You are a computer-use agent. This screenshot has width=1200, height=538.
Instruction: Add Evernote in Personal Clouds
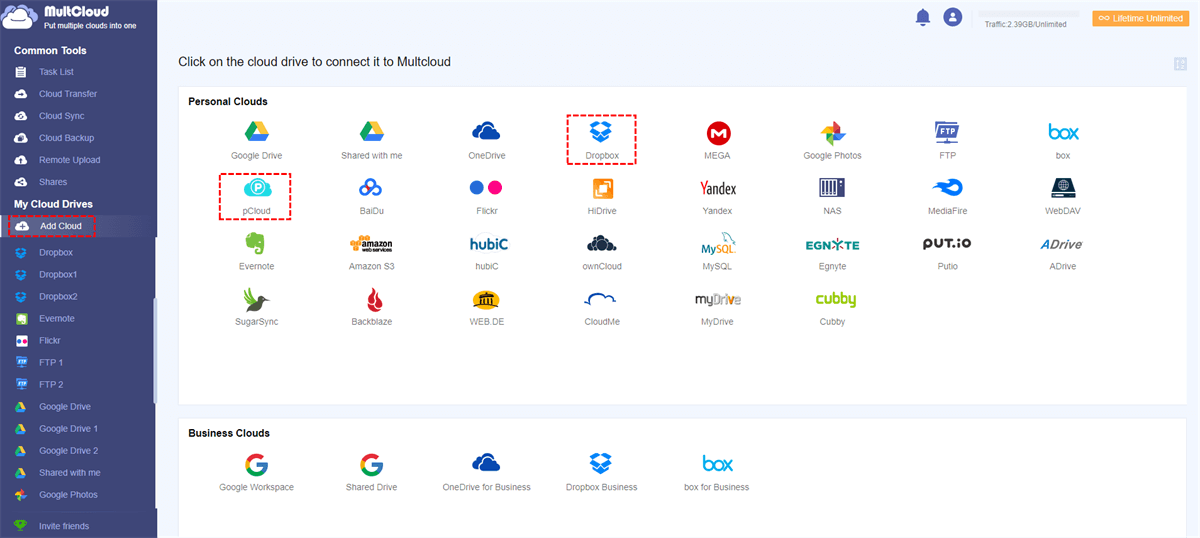pyautogui.click(x=255, y=252)
